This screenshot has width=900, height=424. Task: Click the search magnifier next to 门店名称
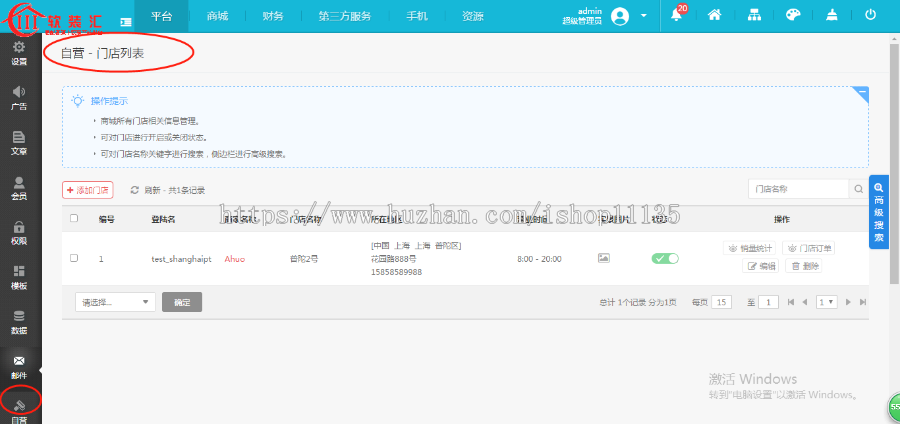pos(858,189)
